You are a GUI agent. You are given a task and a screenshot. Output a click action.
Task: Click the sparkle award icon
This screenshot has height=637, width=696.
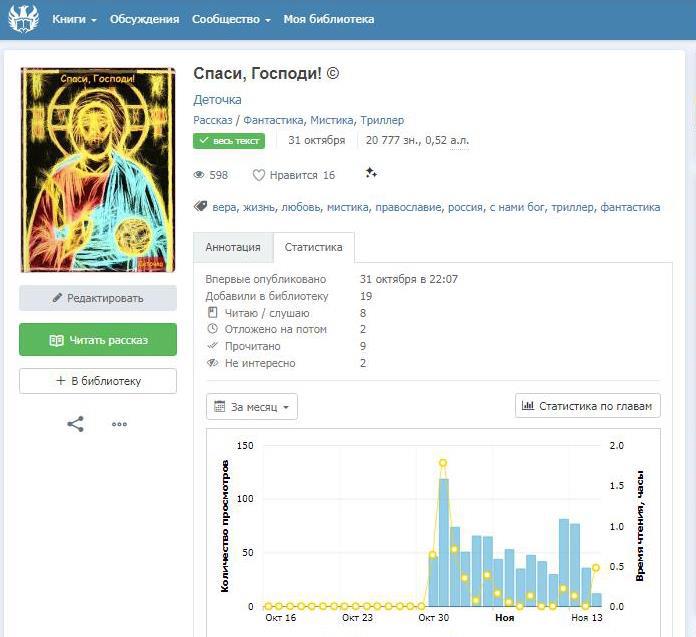(371, 174)
